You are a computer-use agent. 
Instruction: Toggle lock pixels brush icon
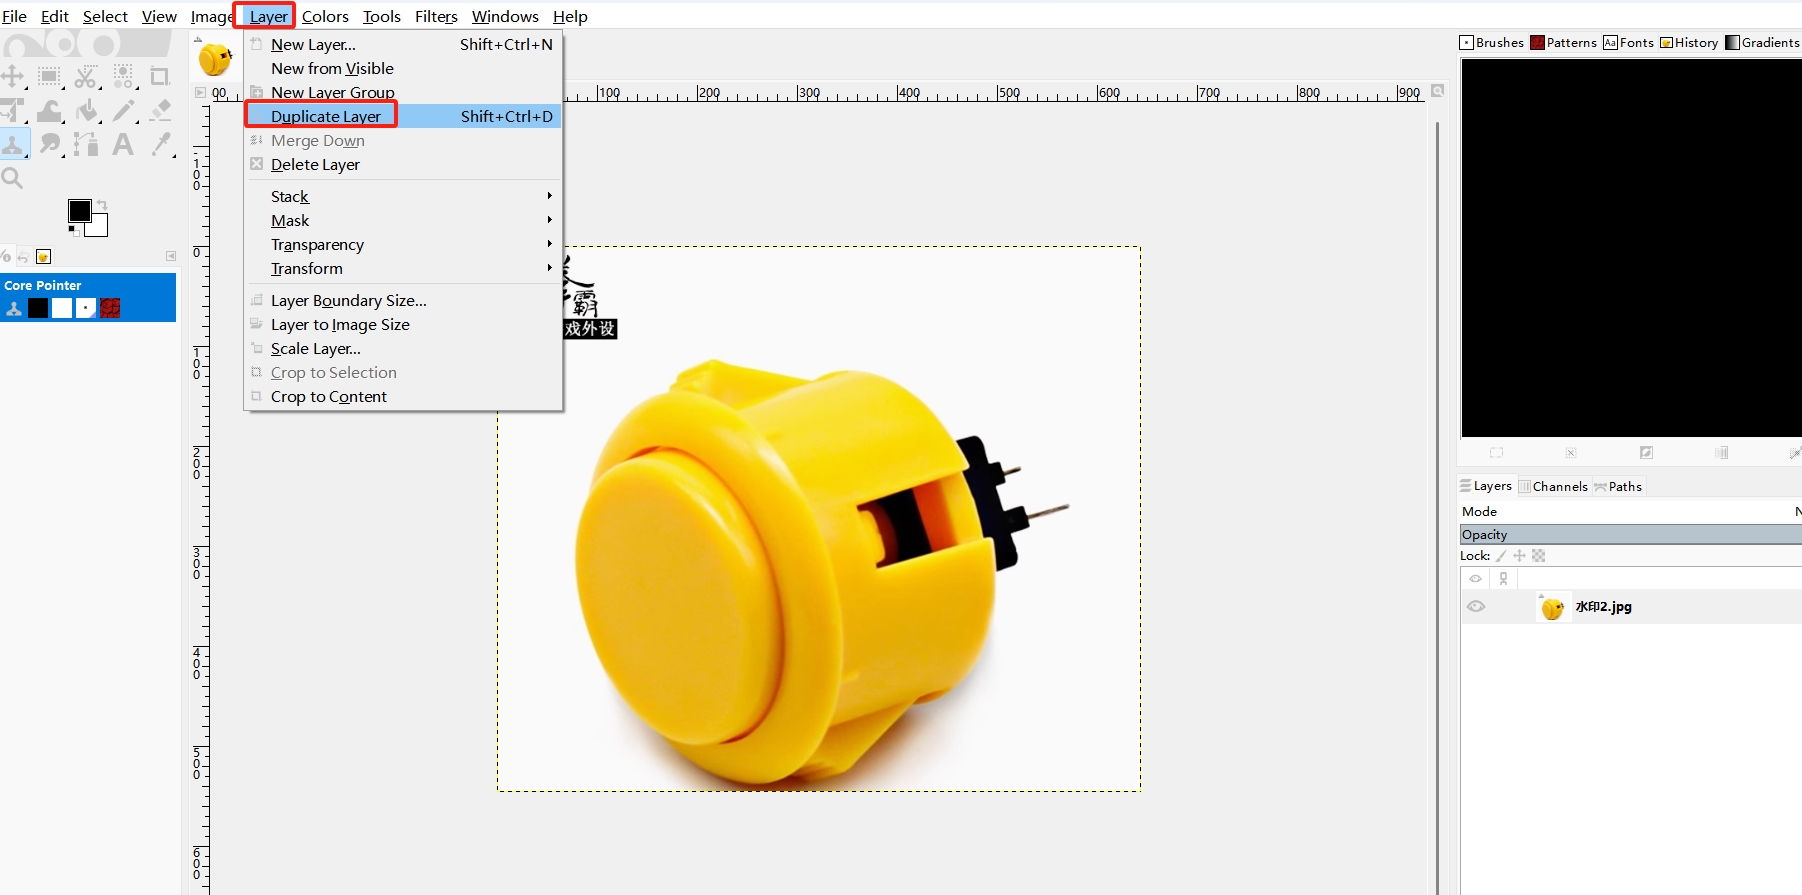click(1501, 556)
